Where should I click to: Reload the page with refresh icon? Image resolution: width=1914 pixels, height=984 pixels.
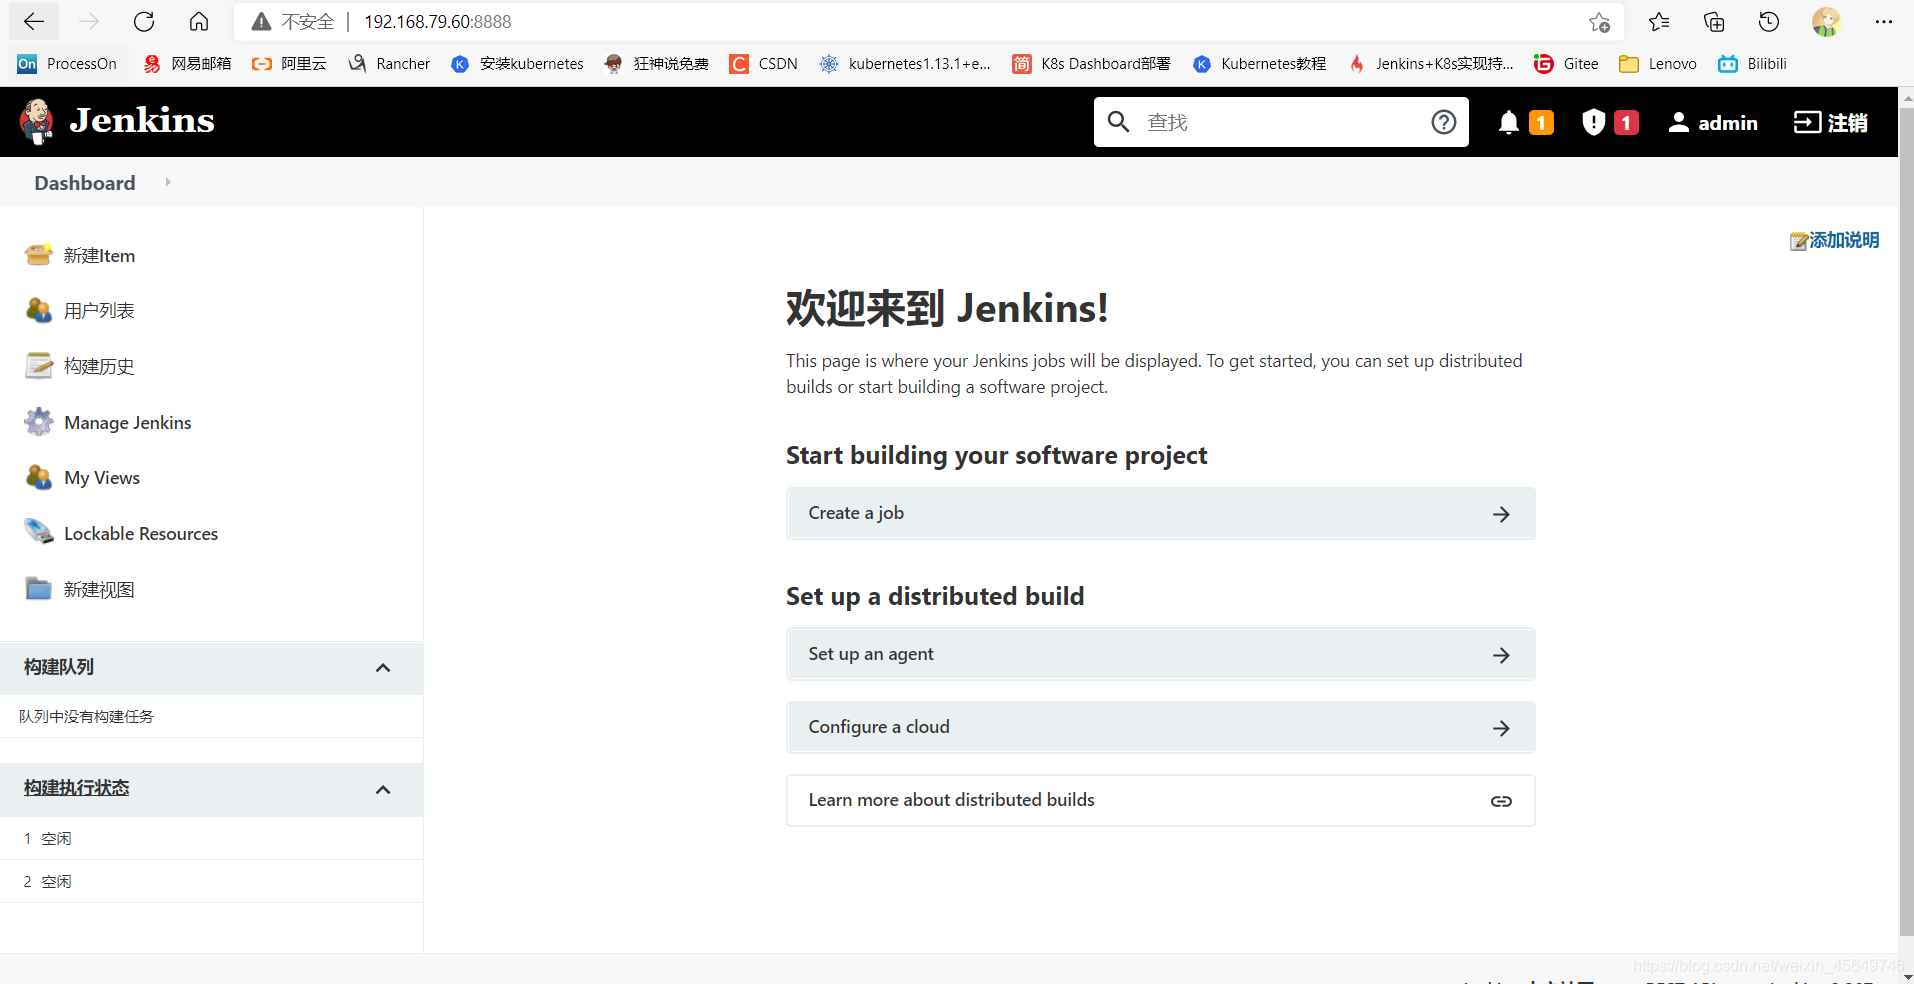[144, 22]
